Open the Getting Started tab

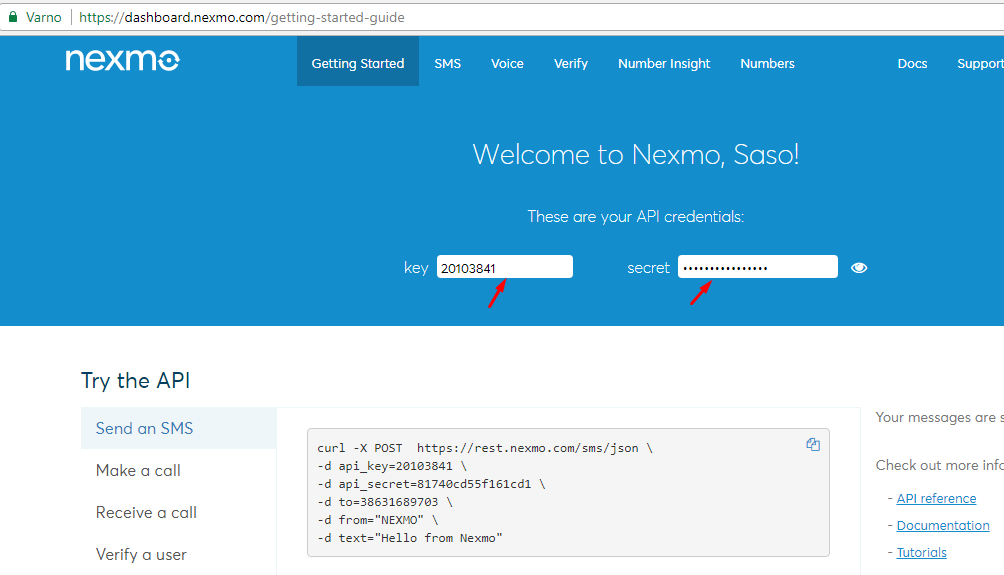(358, 63)
